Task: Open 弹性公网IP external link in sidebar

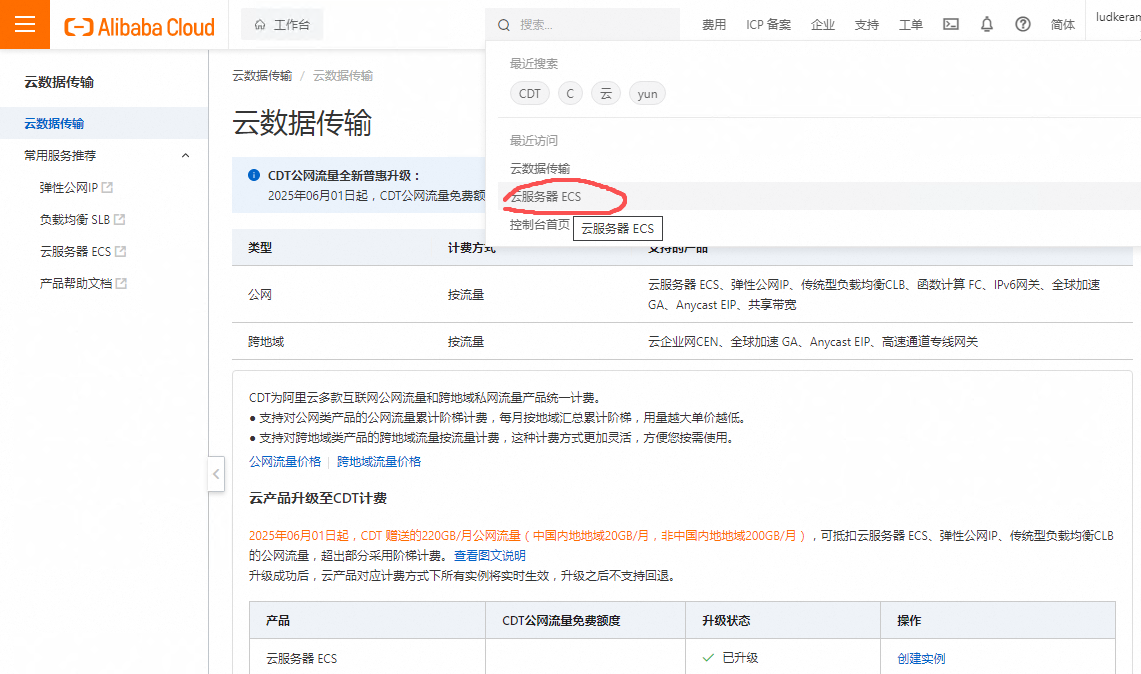Action: (x=76, y=188)
